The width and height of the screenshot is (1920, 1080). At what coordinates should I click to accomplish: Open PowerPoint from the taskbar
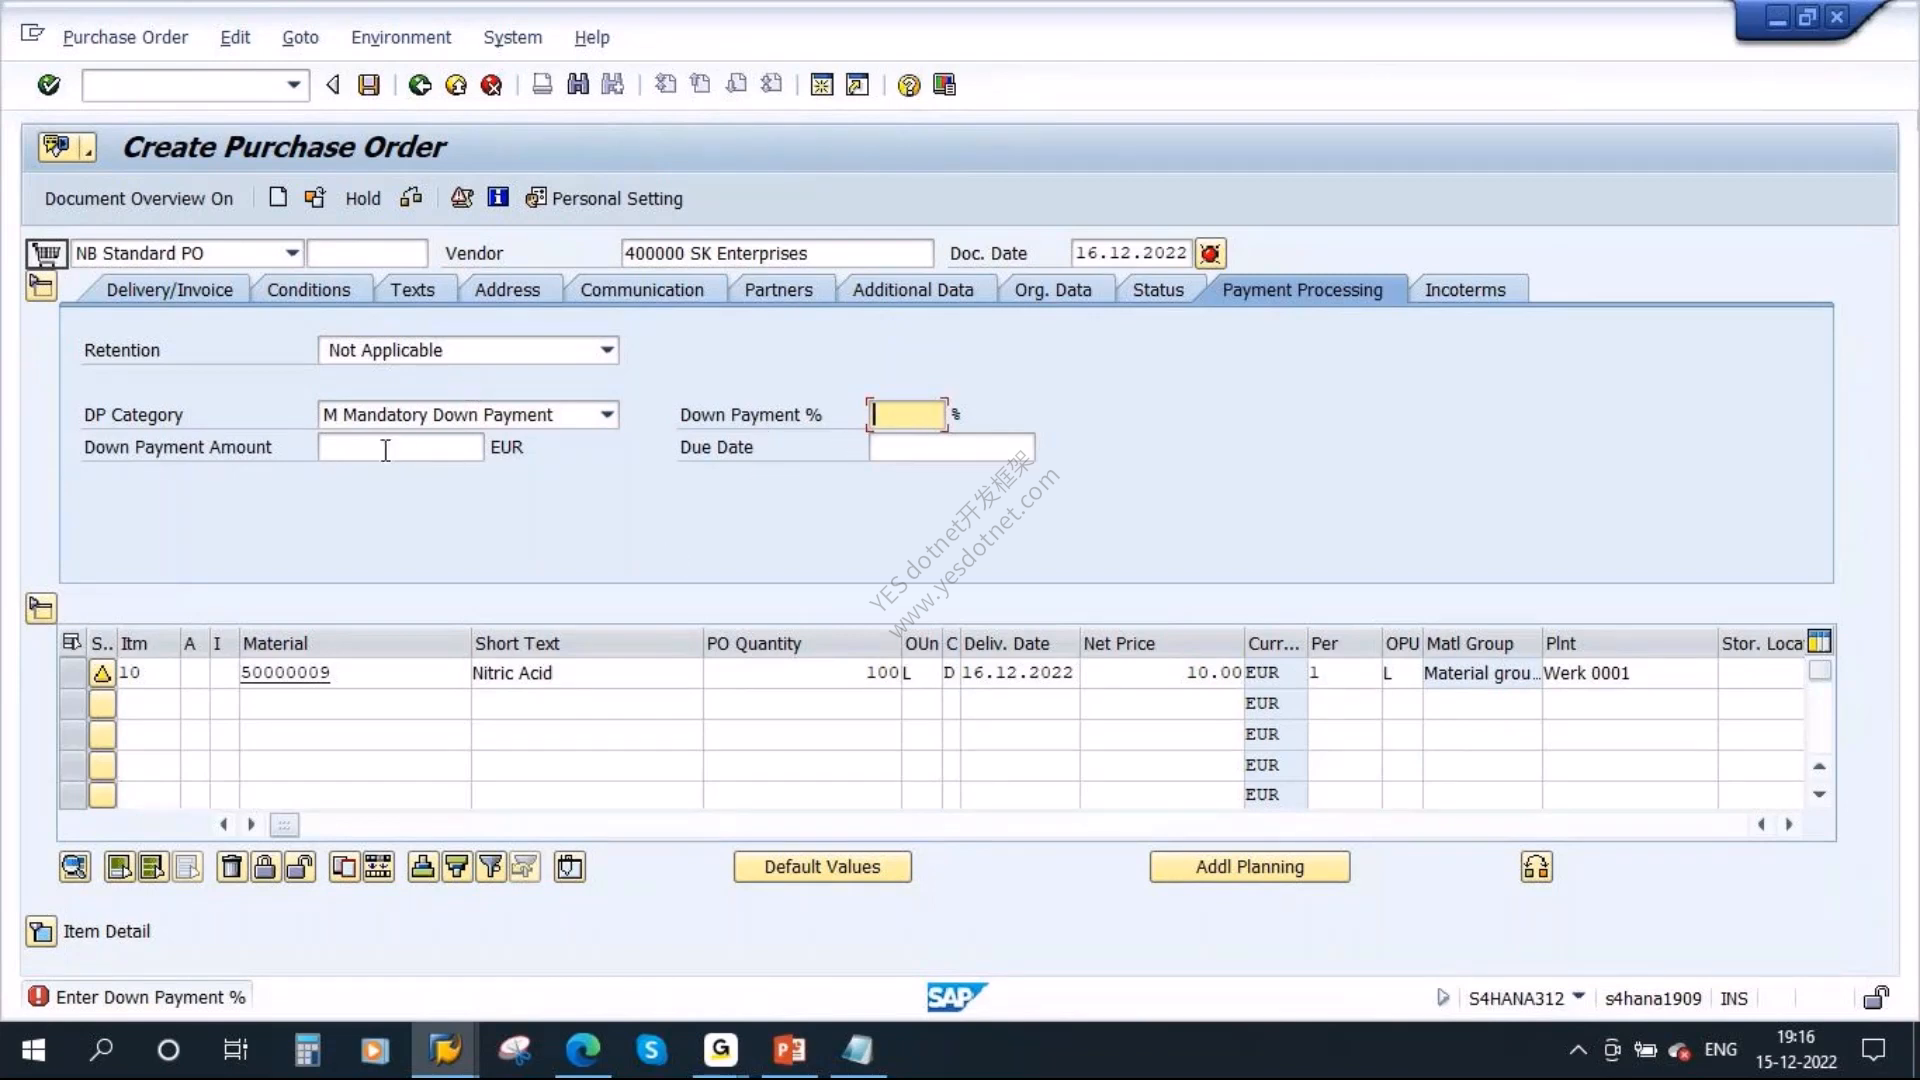coord(789,1050)
